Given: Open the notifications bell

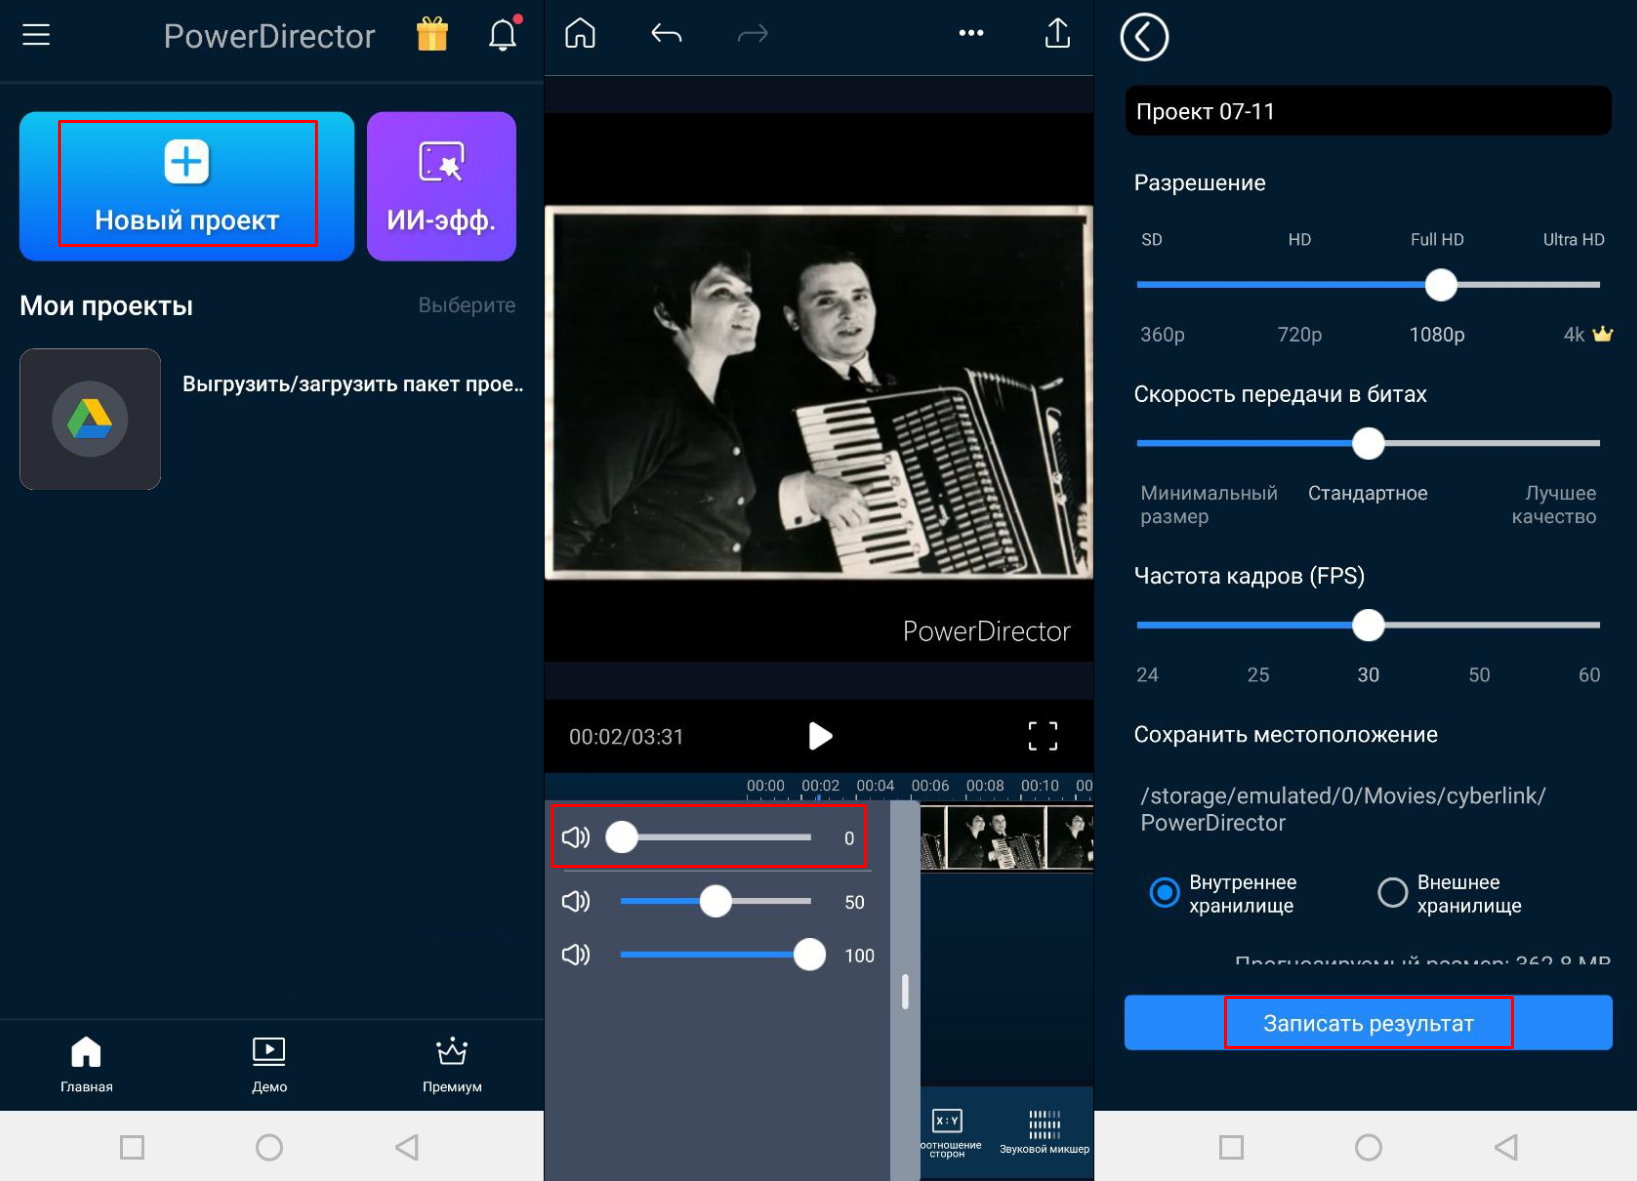Looking at the screenshot, I should pyautogui.click(x=503, y=34).
